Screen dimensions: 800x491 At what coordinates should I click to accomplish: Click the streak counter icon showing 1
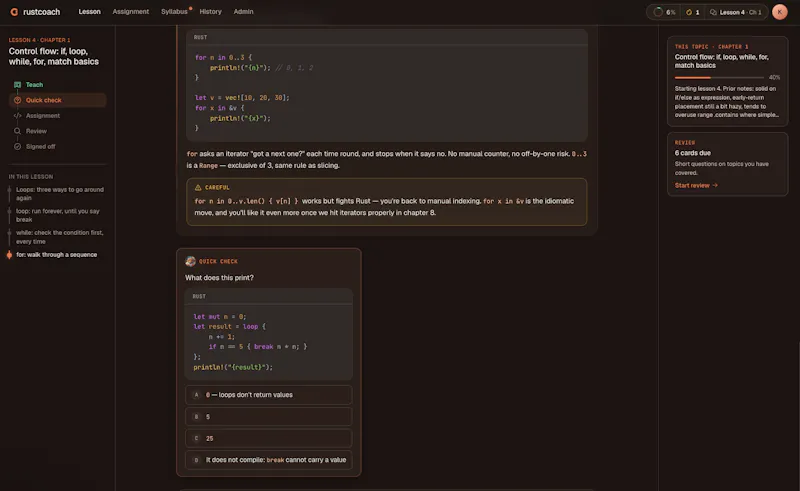[x=689, y=12]
